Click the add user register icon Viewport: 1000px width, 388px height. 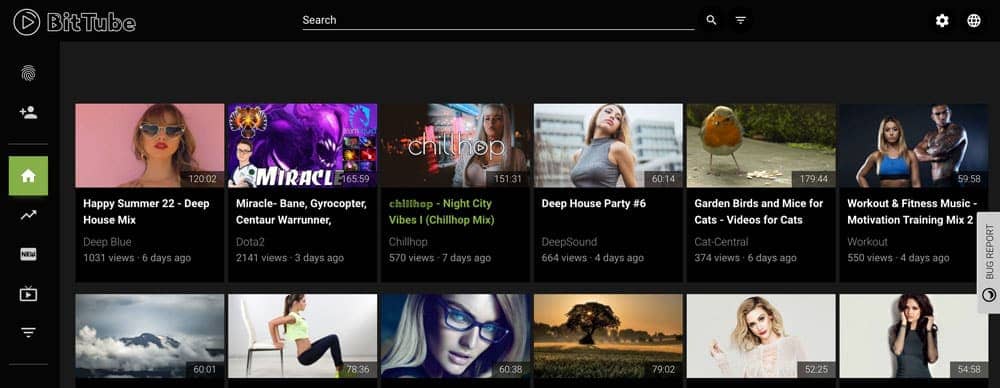pos(28,113)
